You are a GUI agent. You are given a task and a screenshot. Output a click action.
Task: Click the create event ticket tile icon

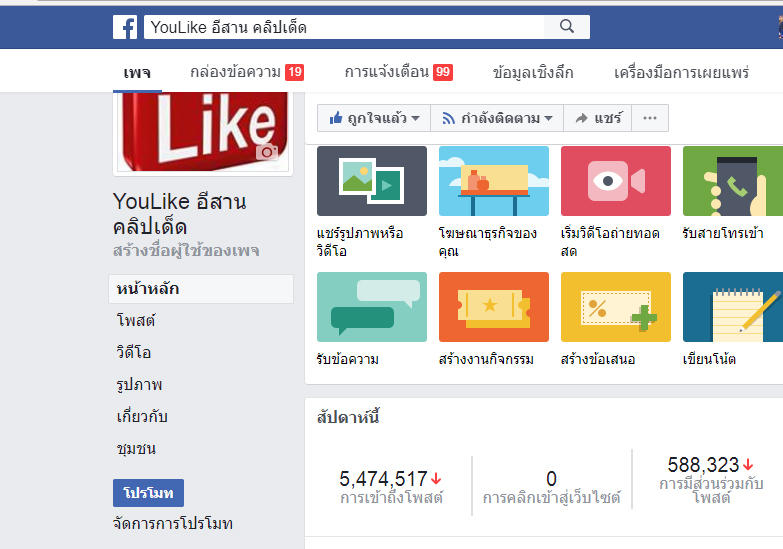(494, 307)
